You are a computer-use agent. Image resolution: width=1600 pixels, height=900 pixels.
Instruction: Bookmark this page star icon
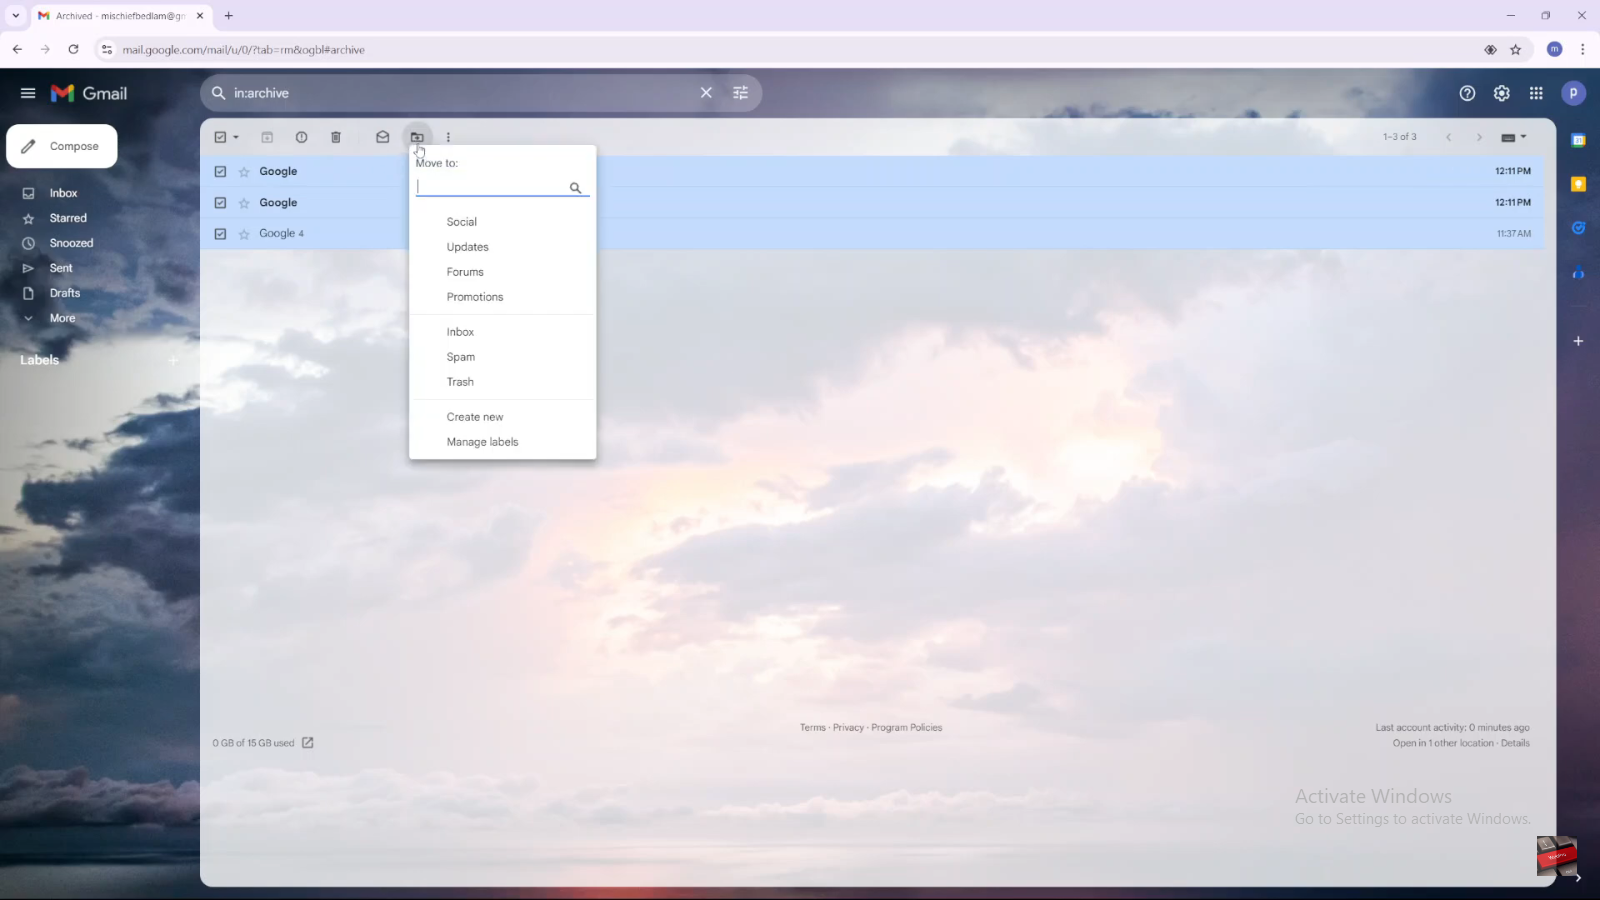point(1515,49)
